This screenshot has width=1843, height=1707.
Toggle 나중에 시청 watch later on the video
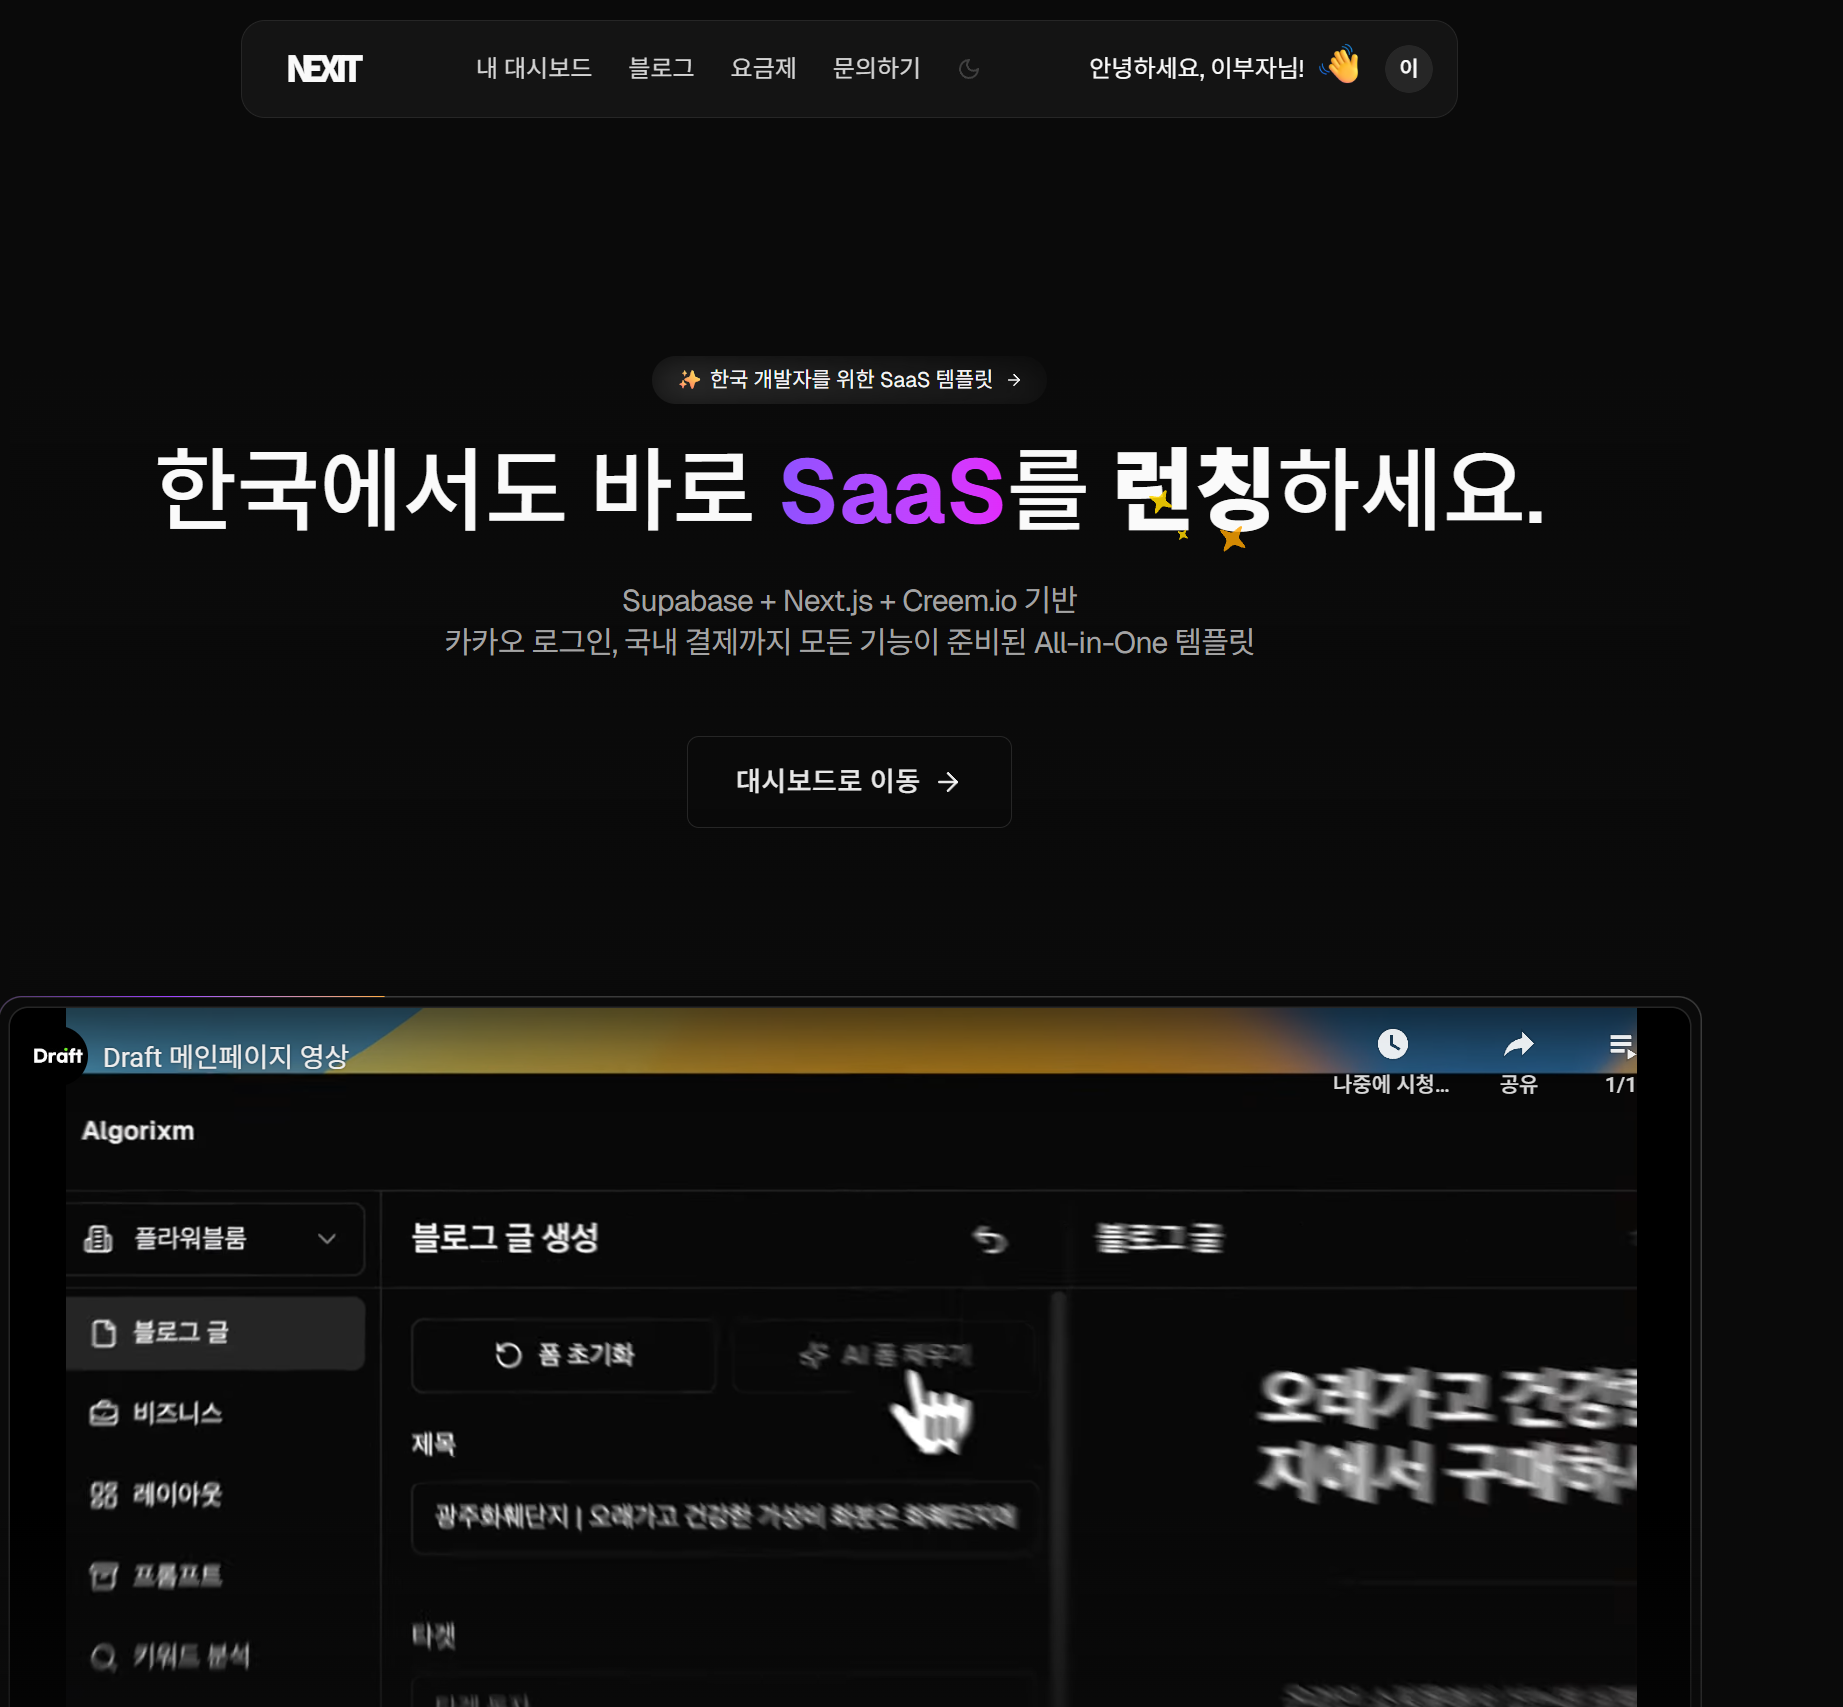tap(1393, 1044)
